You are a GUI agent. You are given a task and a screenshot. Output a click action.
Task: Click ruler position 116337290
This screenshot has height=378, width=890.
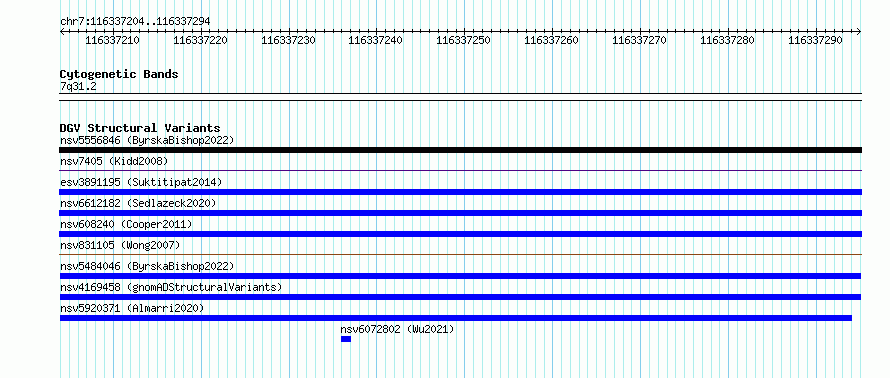(816, 40)
